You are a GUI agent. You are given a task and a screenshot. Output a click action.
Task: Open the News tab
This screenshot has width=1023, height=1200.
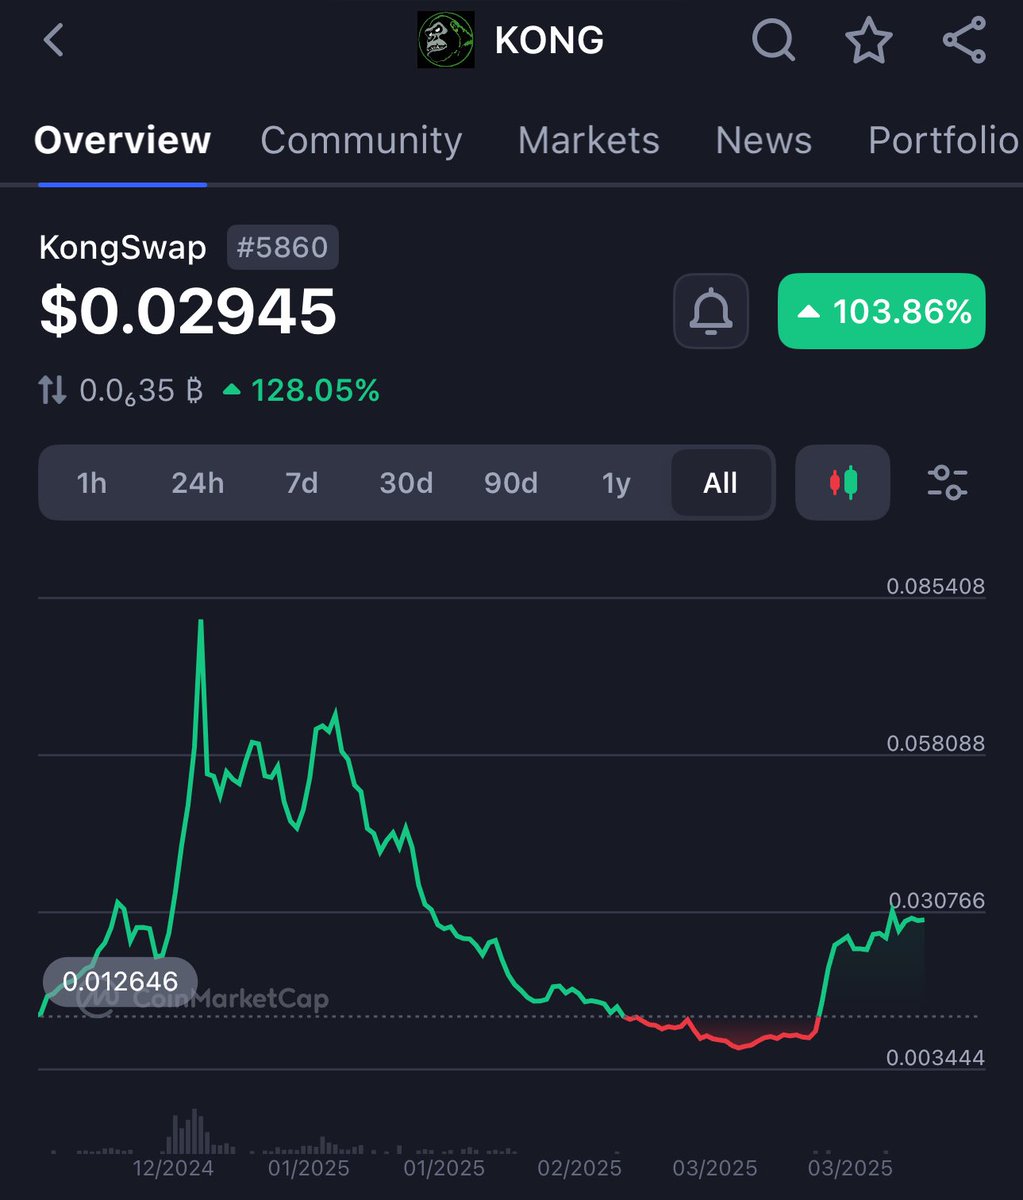(x=763, y=140)
